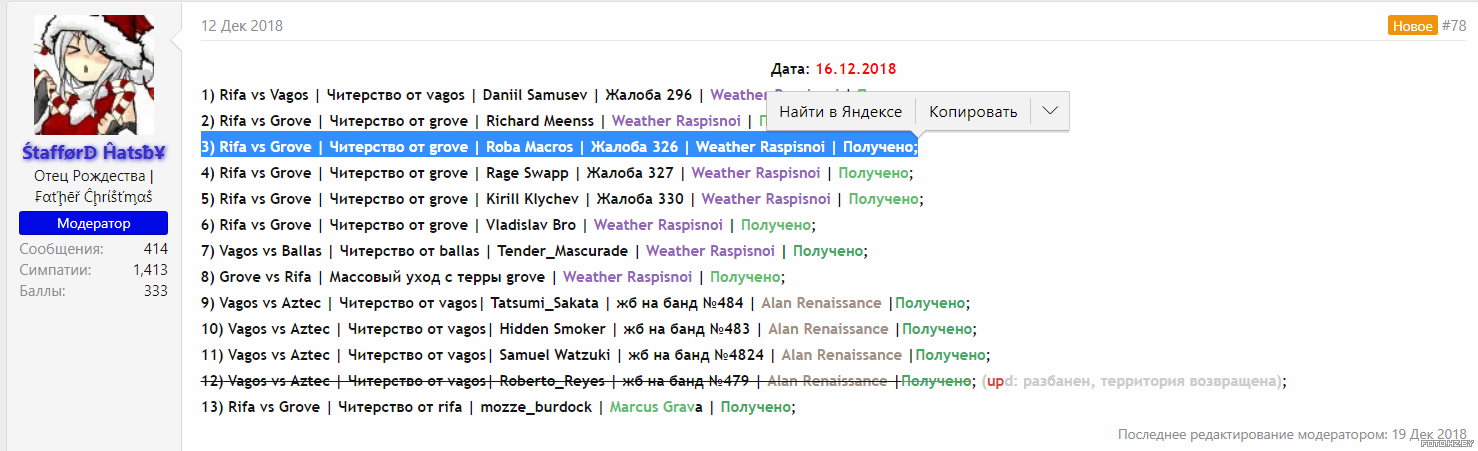
Task: Click 'Tender_Mascurade' name in line 7
Action: 562,251
